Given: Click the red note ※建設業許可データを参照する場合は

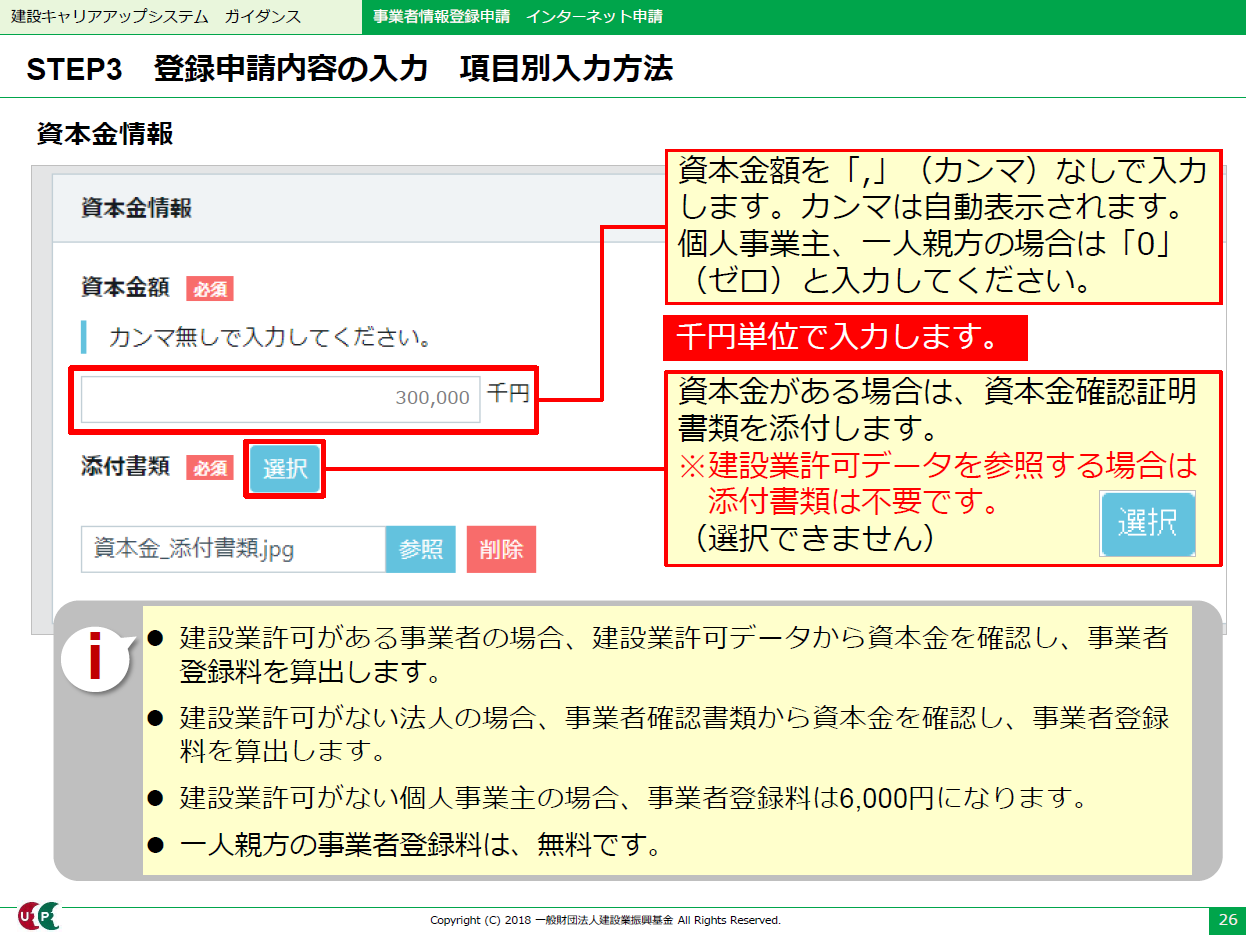Looking at the screenshot, I should click(939, 466).
